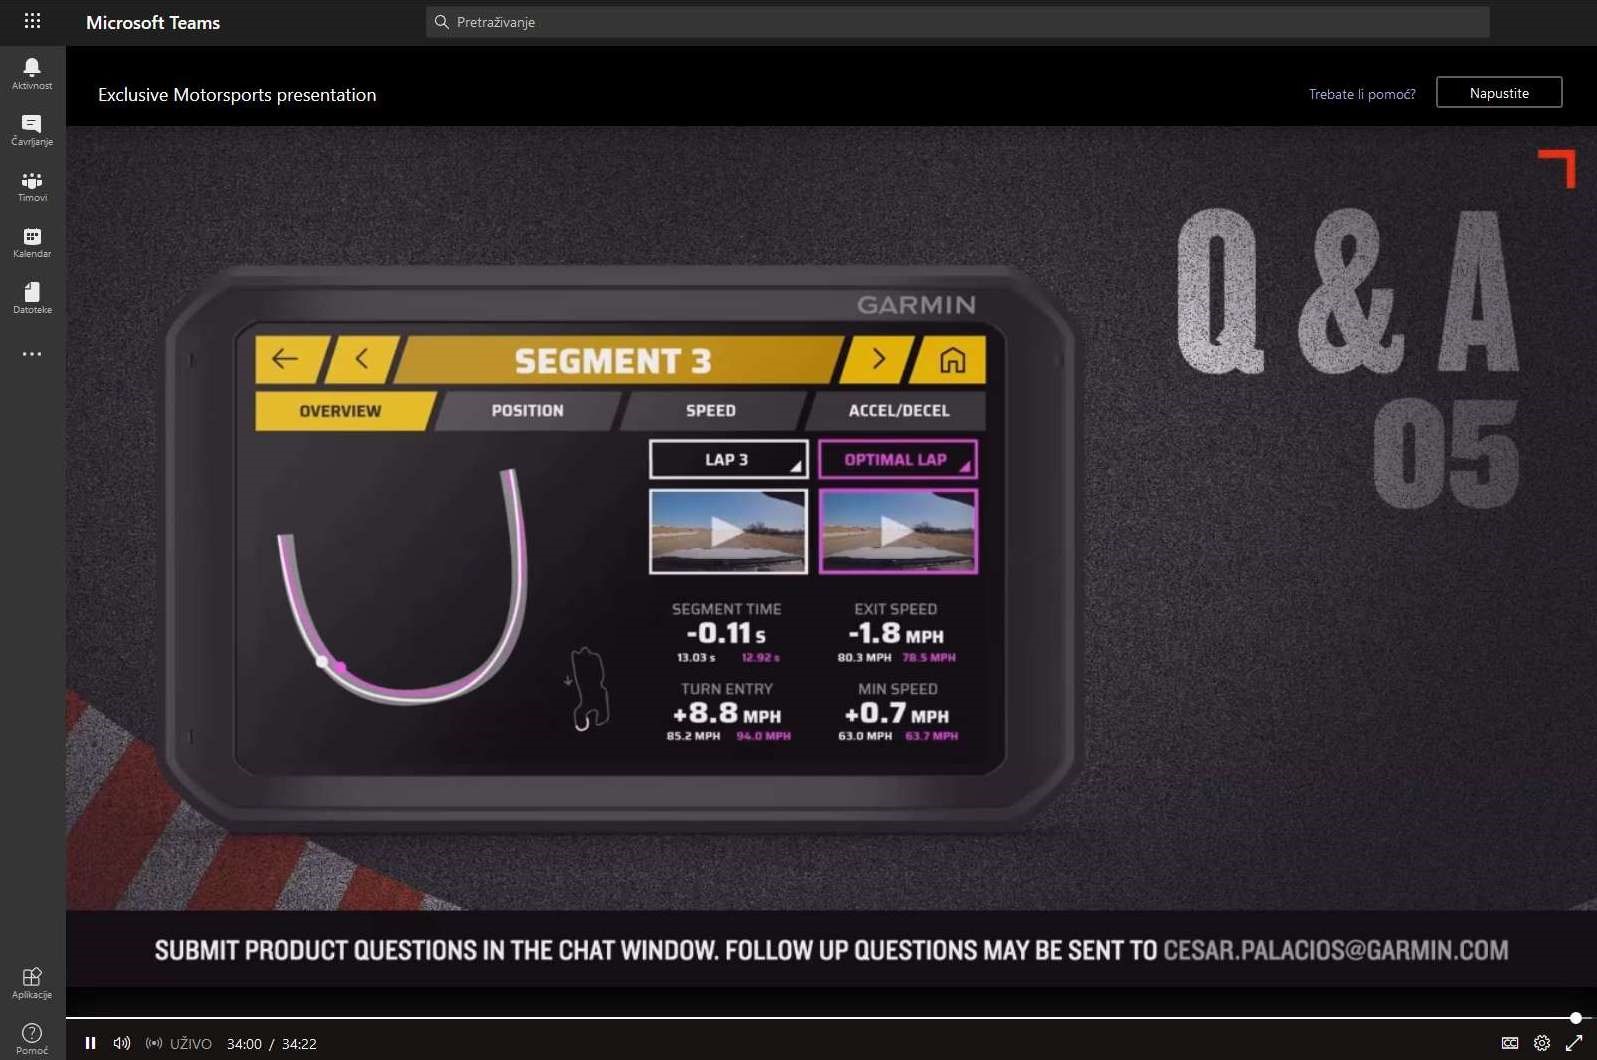Open the OPTIMAL LAP dropdown

coord(897,460)
